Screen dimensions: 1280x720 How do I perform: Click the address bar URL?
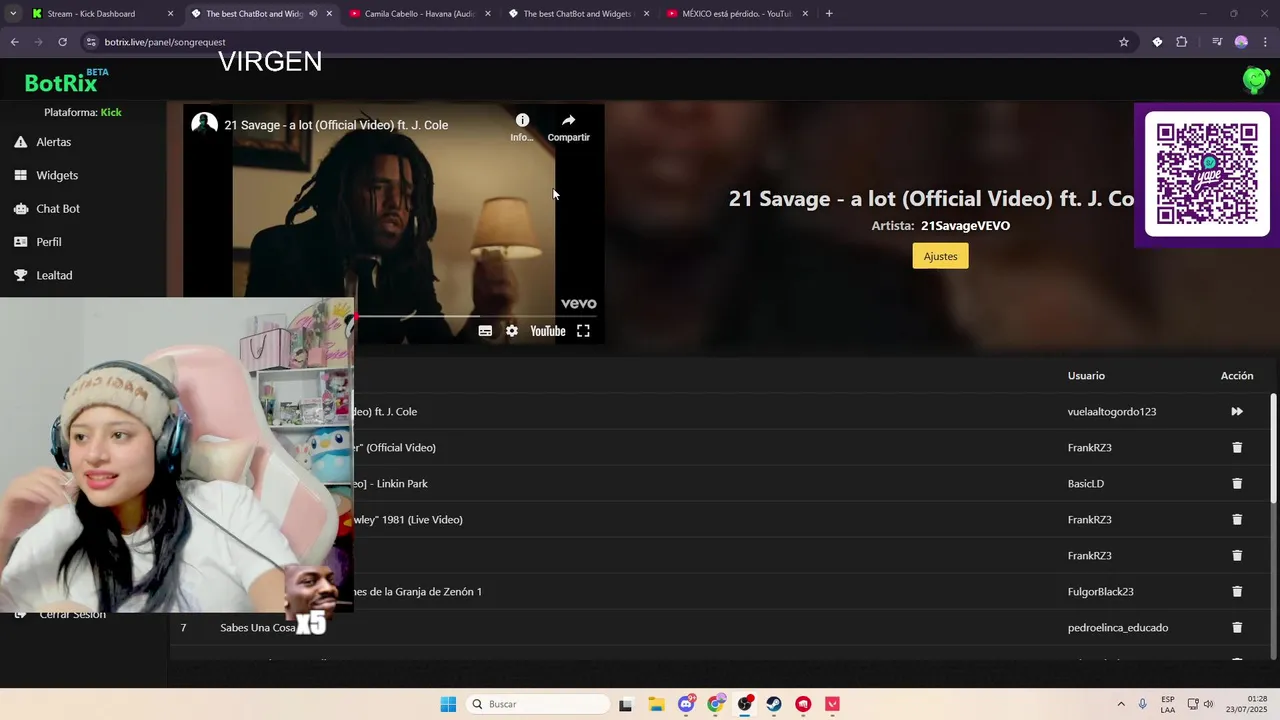pos(165,42)
